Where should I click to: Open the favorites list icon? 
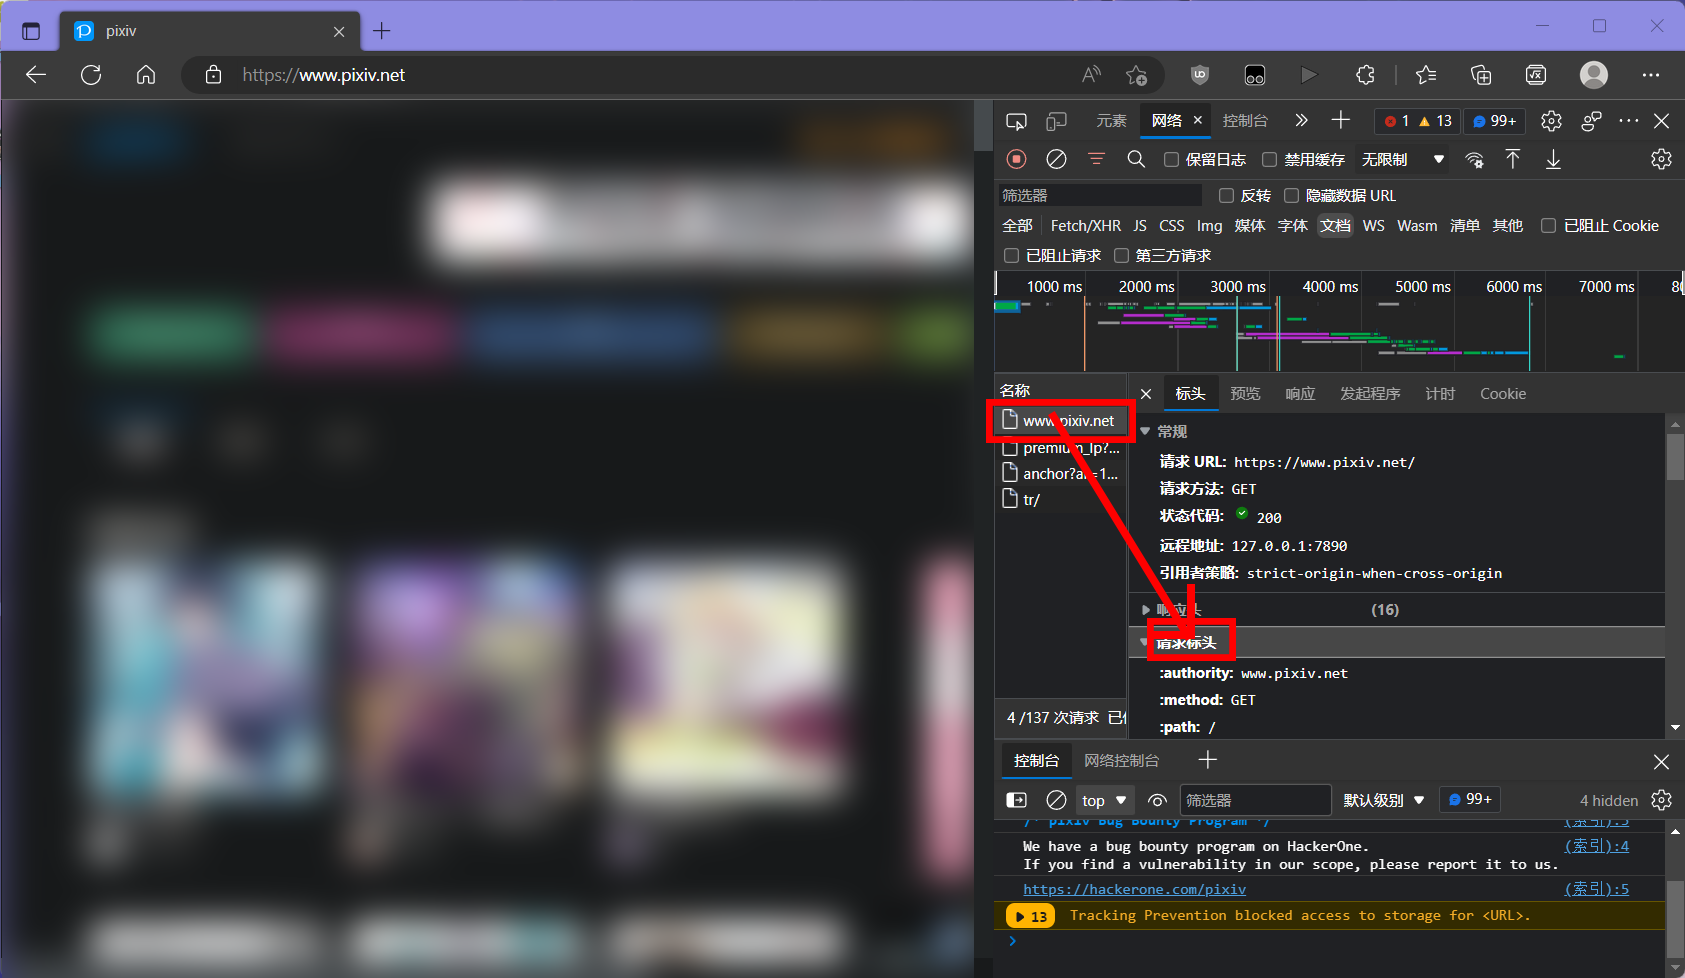pos(1426,75)
